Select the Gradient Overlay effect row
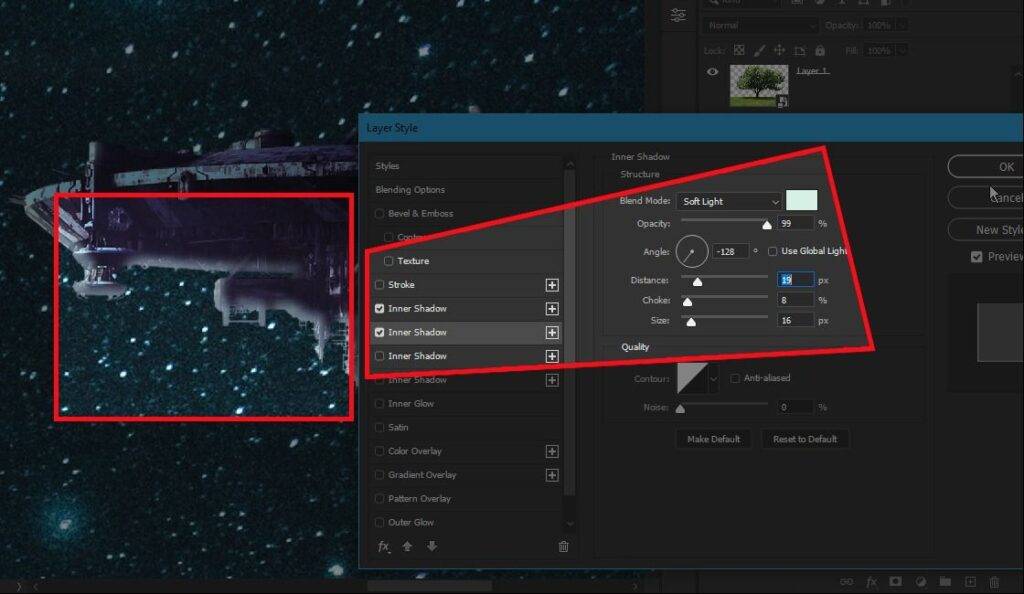Image resolution: width=1024 pixels, height=594 pixels. [466, 475]
